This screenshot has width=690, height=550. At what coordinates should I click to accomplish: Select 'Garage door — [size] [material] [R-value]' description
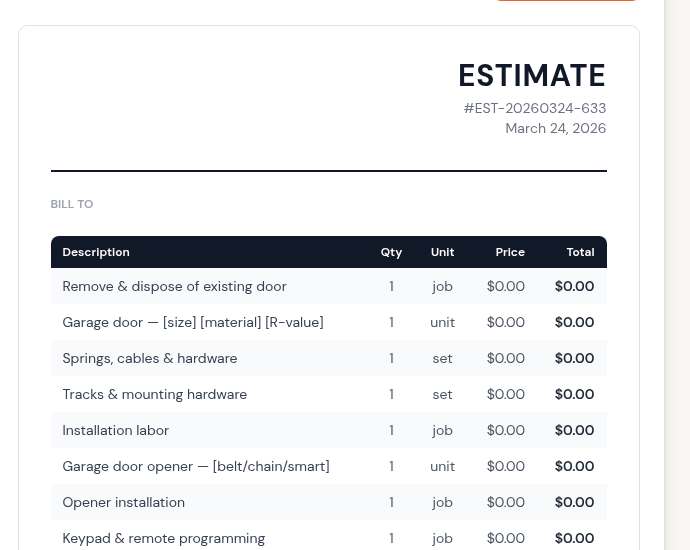pyautogui.click(x=193, y=323)
